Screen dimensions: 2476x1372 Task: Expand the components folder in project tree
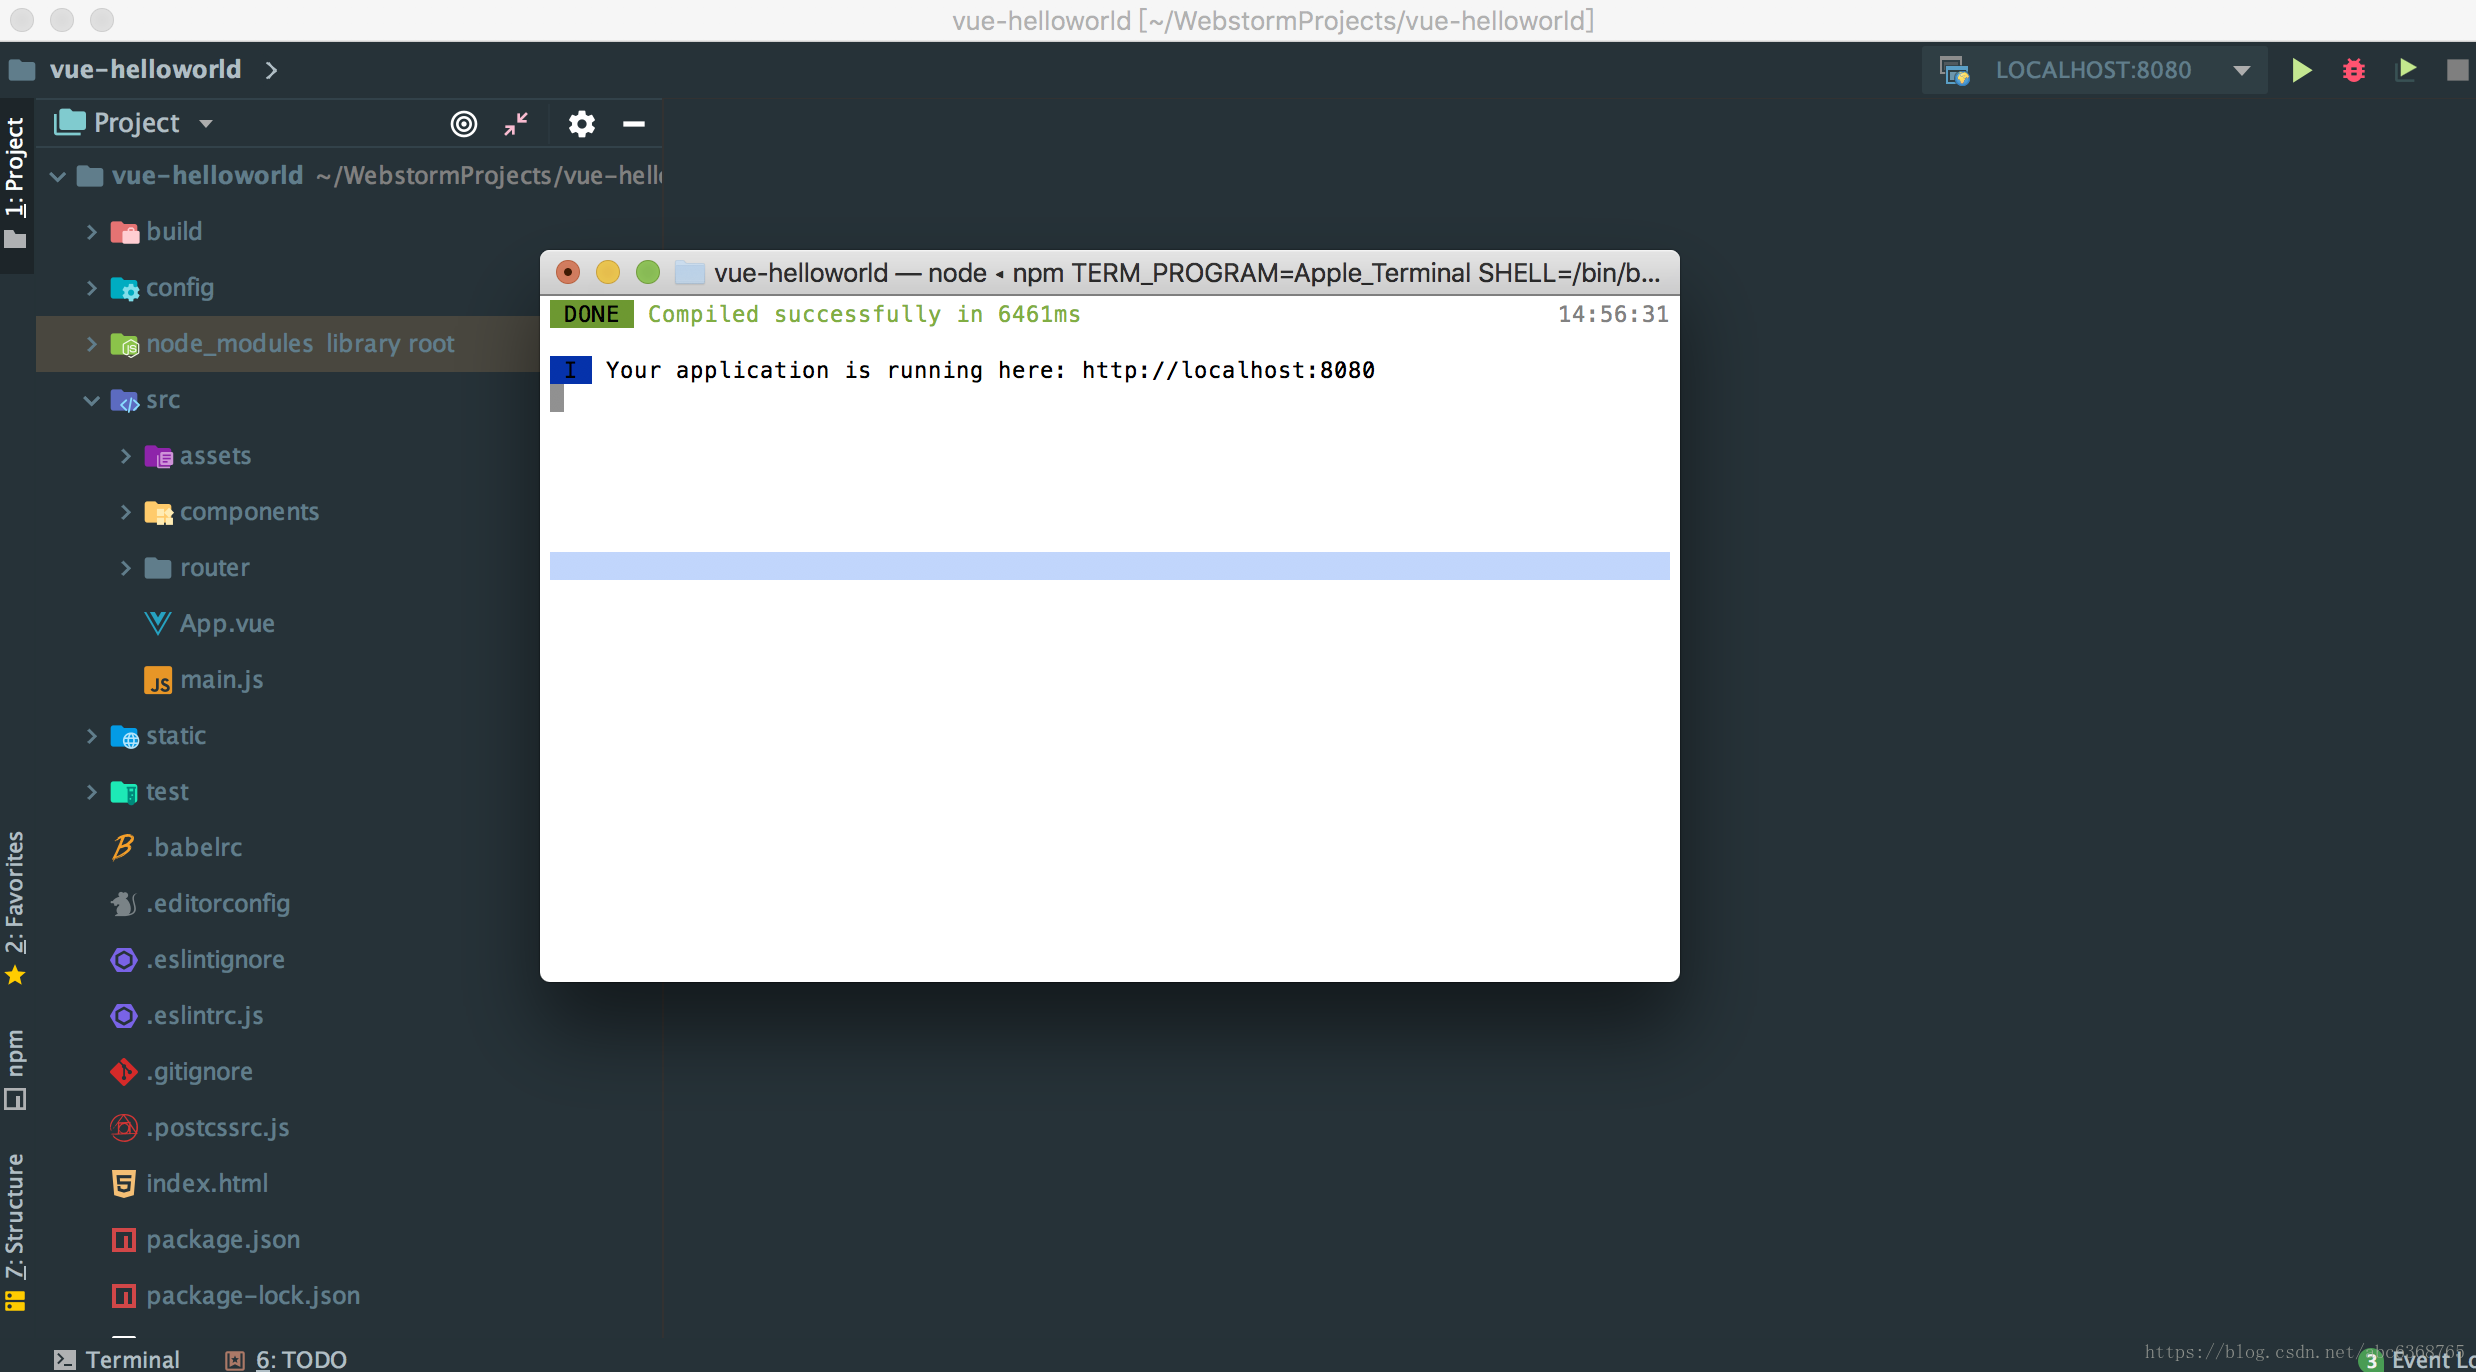(128, 510)
